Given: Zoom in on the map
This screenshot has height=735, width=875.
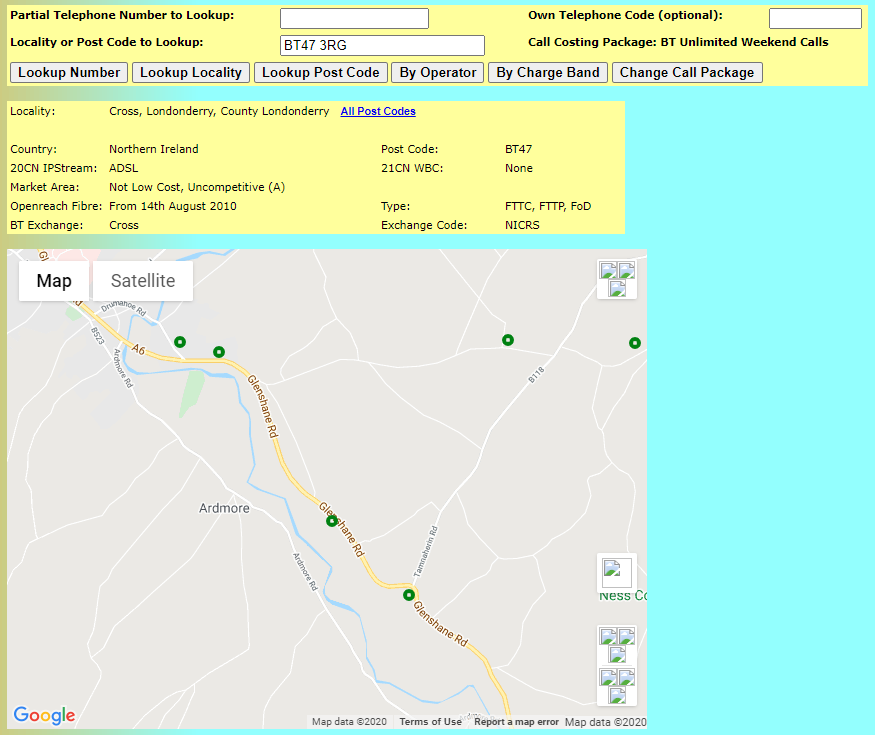Looking at the screenshot, I should click(617, 645).
